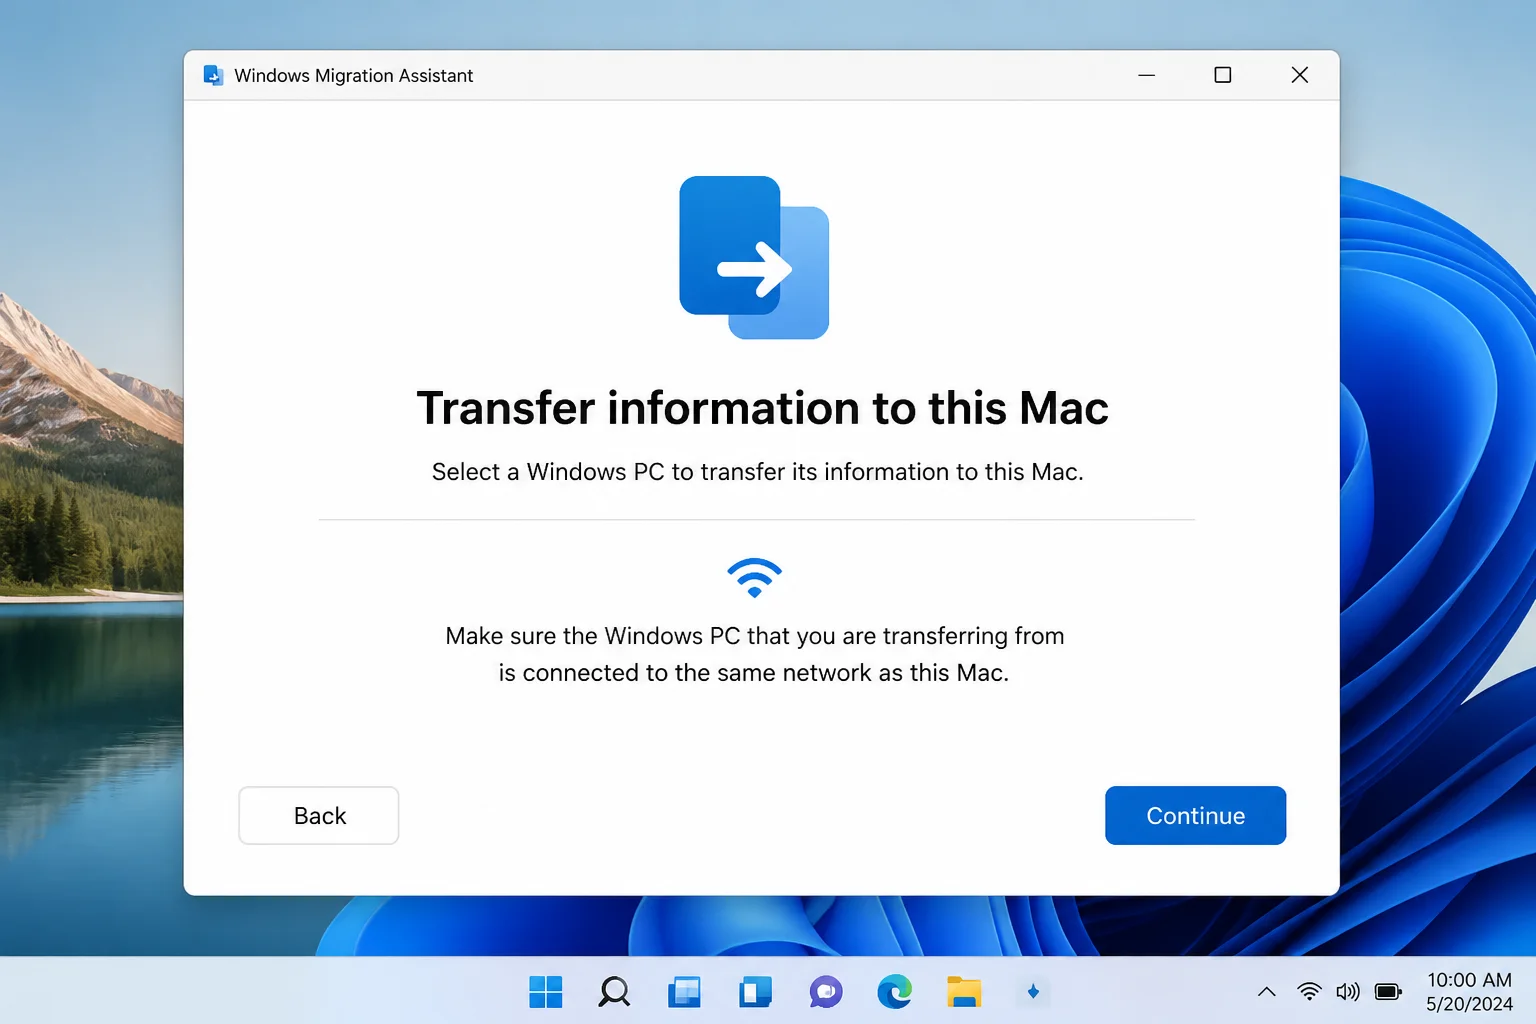
Task: Click the 'is connected to the same network' line
Action: pos(754,673)
